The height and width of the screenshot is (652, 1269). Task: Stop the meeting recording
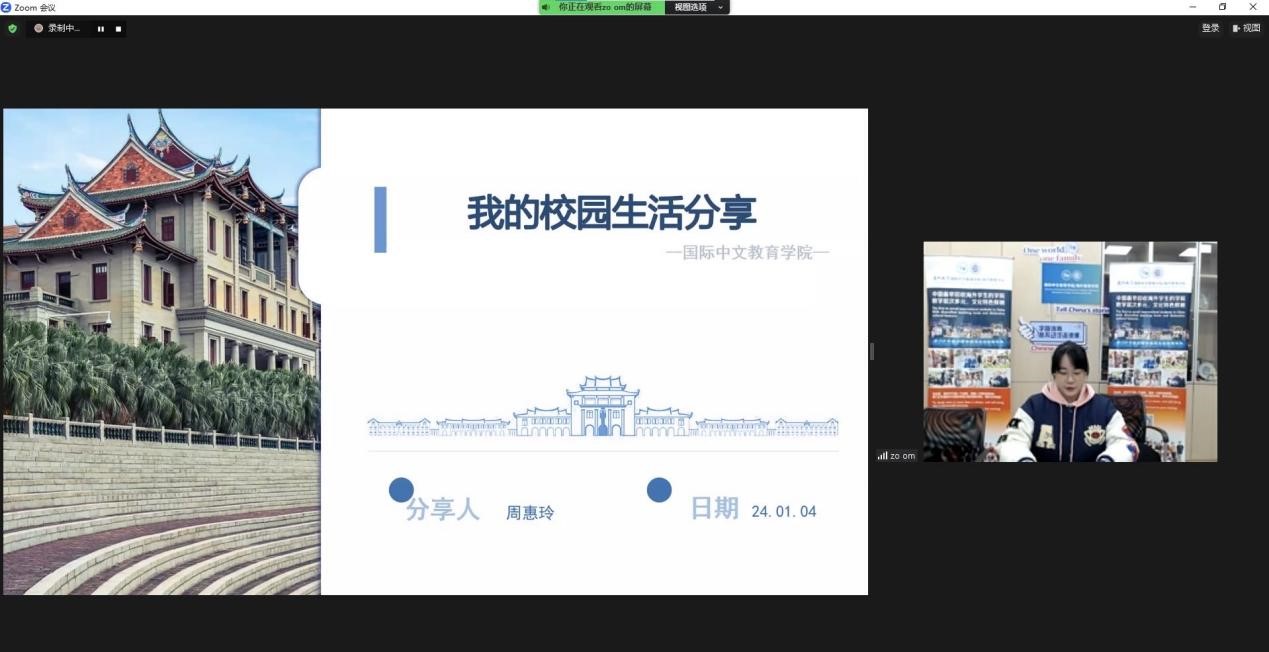(118, 29)
